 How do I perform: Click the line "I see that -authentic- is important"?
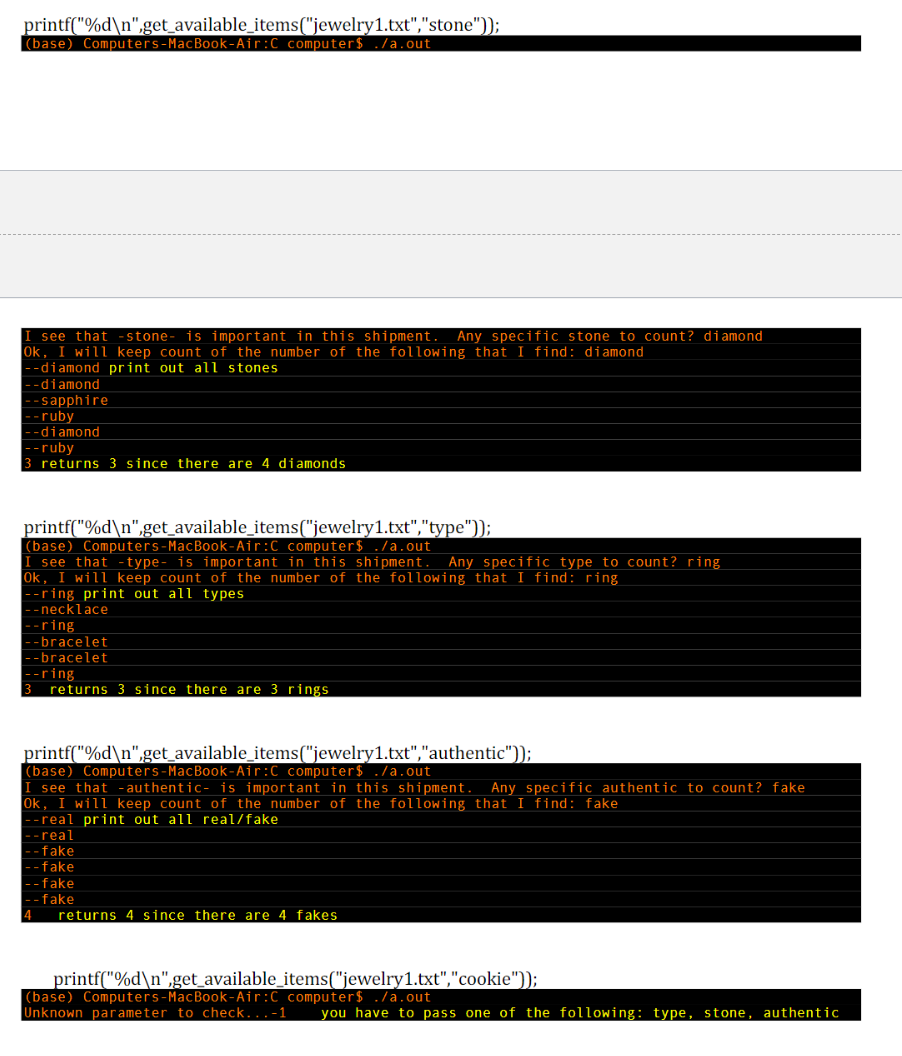coord(414,788)
